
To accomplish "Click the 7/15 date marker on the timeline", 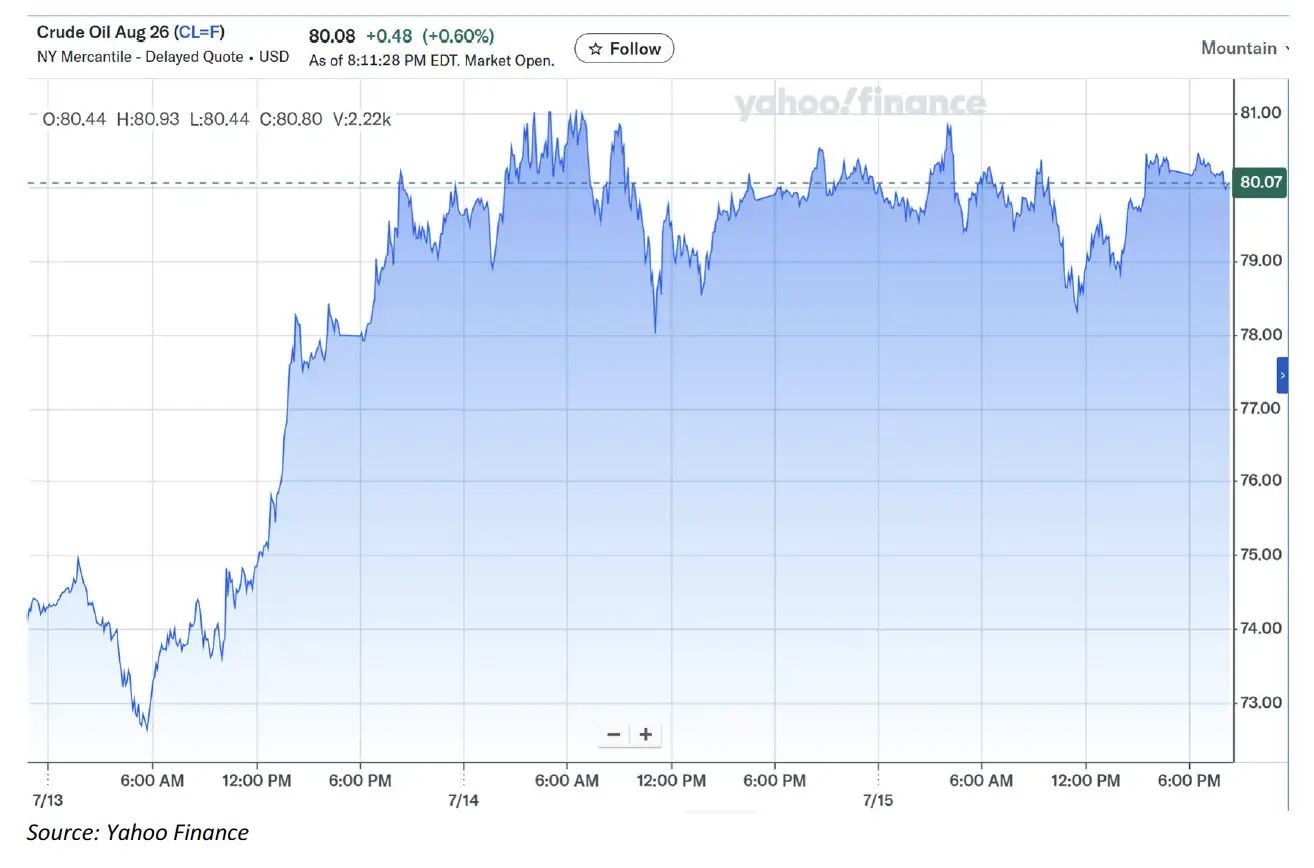I will pos(878,801).
